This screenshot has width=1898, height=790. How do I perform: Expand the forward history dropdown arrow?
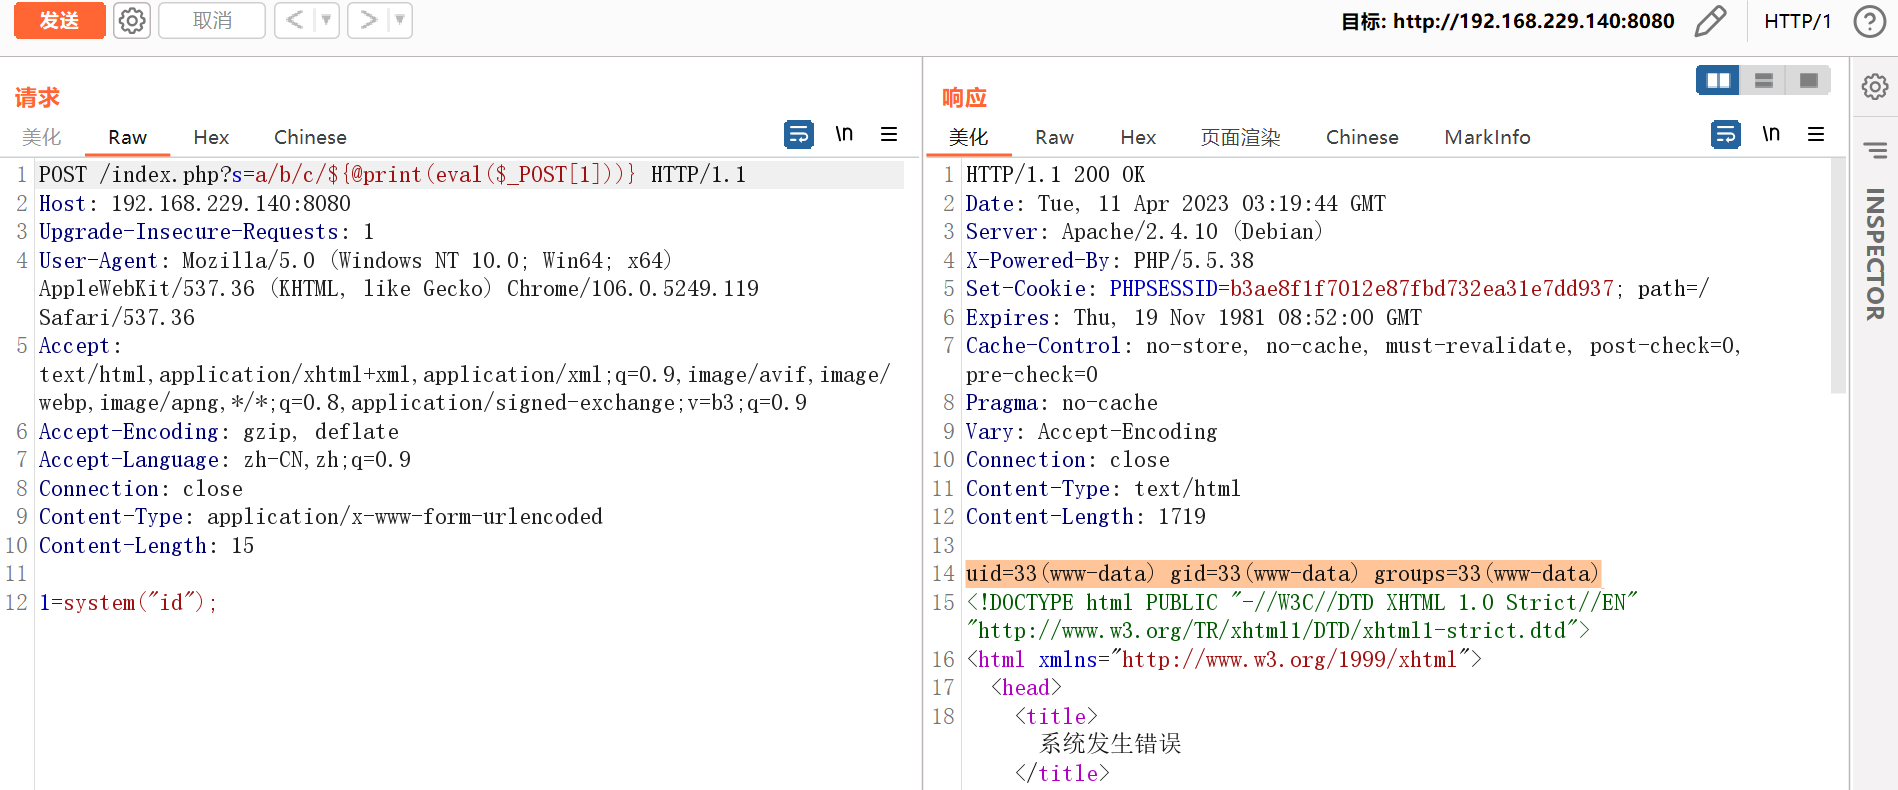click(400, 20)
